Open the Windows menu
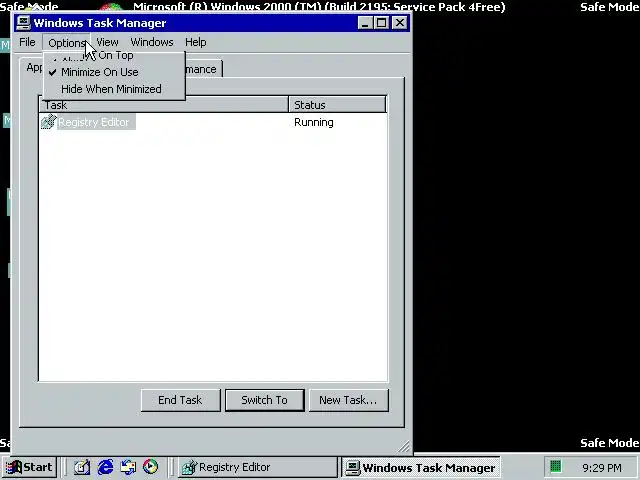 pos(152,42)
